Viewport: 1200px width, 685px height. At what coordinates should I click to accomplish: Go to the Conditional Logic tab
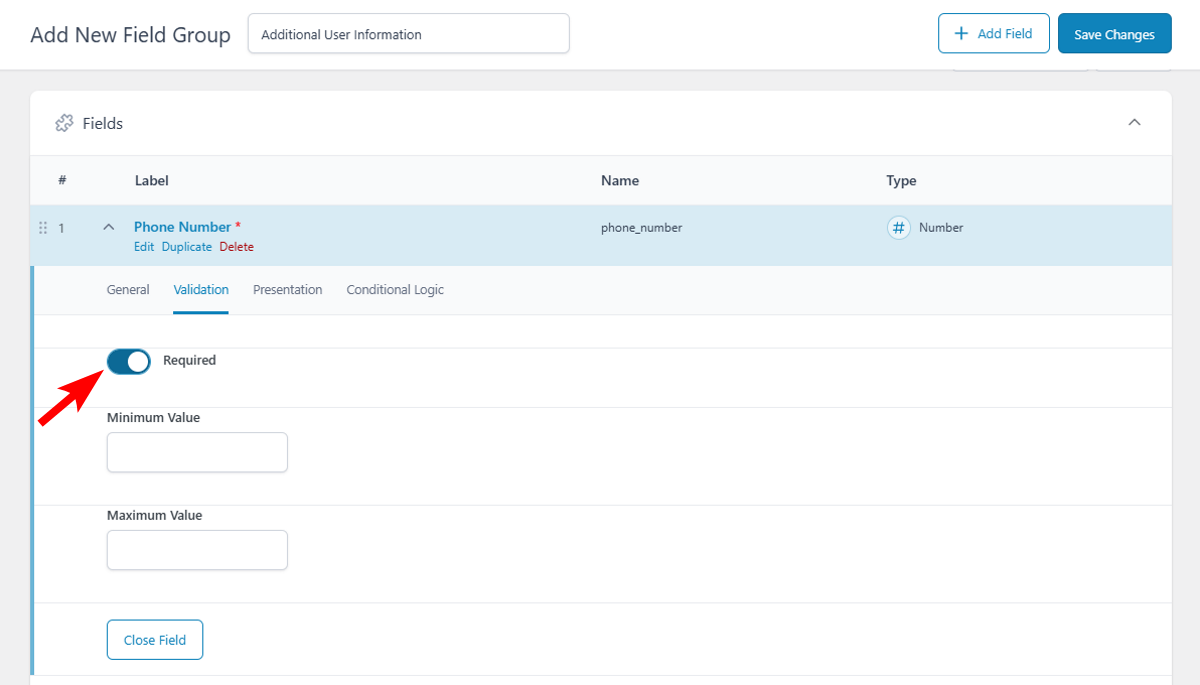pos(395,290)
